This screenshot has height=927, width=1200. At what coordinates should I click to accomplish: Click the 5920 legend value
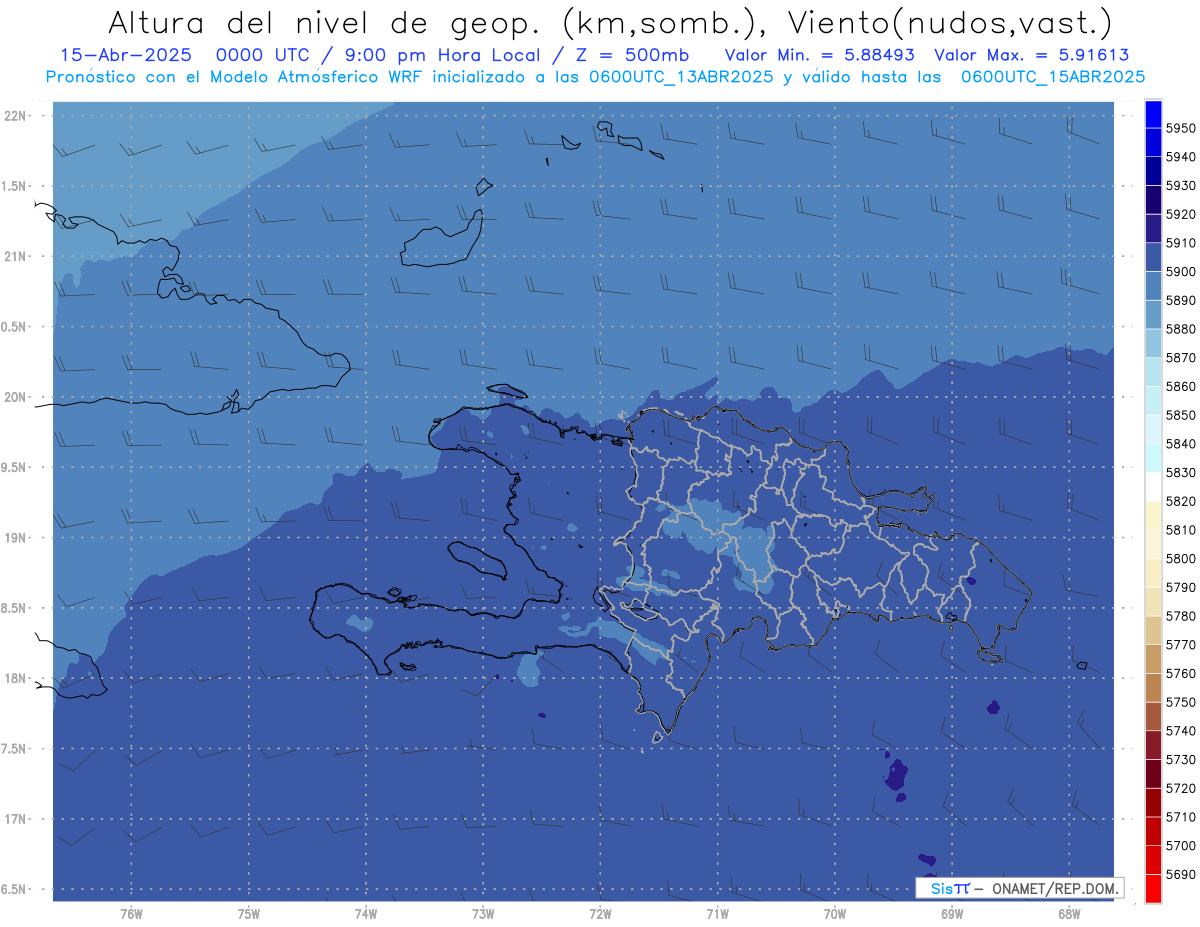[1181, 215]
